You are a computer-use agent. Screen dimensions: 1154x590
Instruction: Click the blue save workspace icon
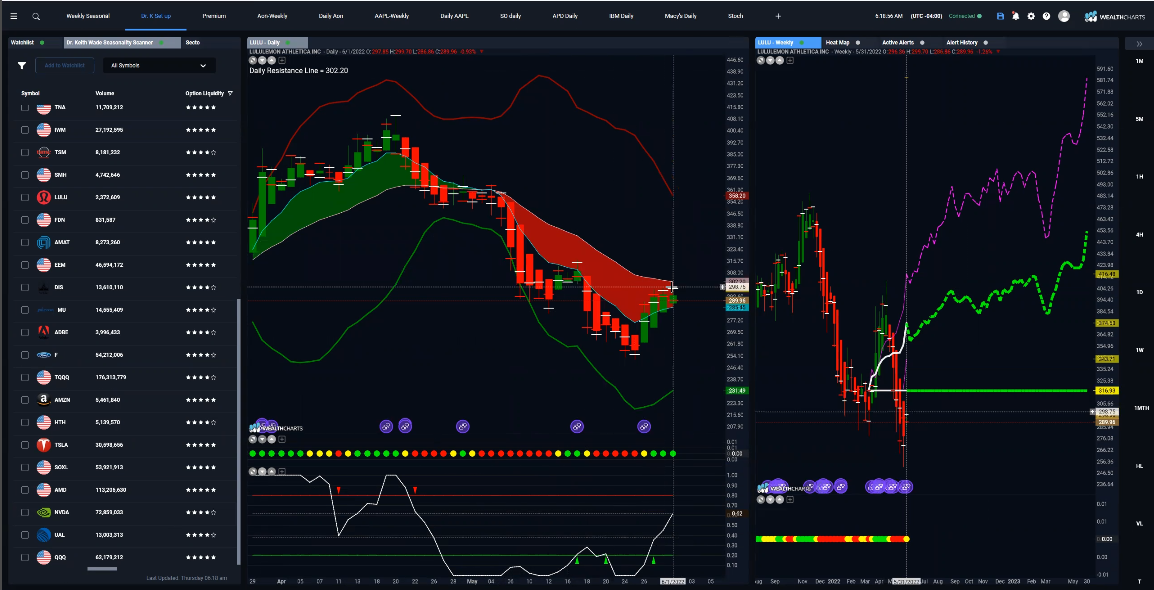1000,15
